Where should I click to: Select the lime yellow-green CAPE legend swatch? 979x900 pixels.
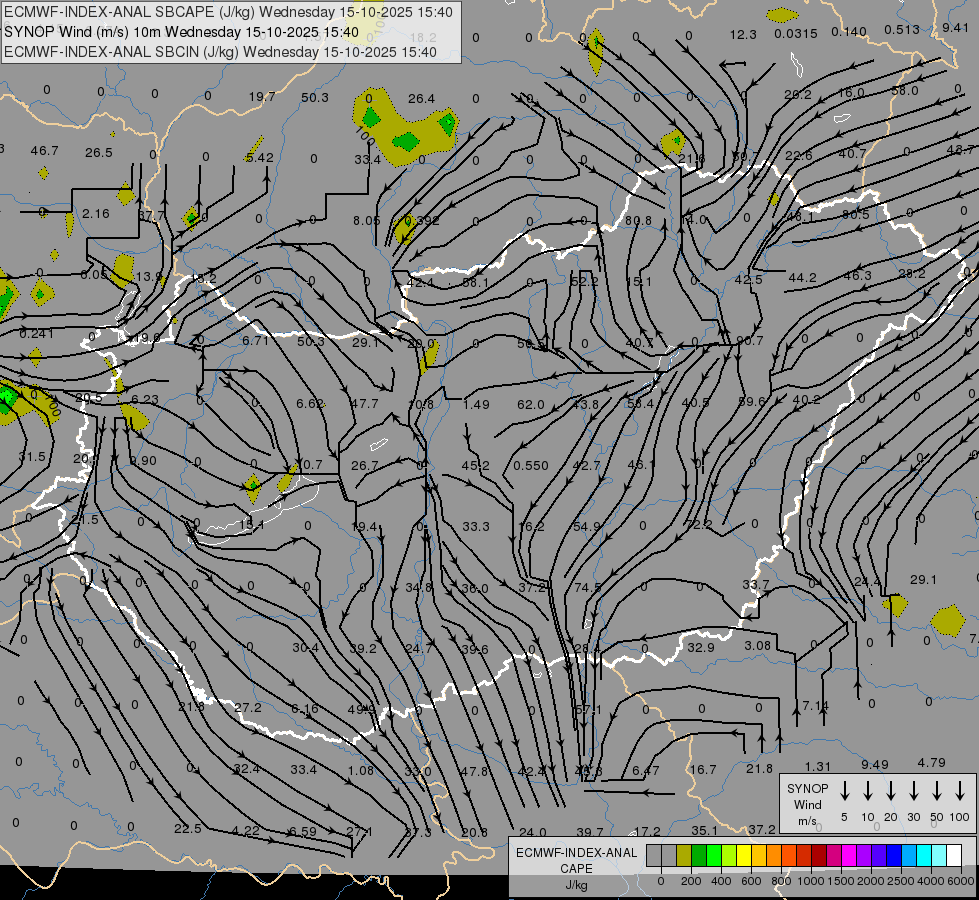729,856
